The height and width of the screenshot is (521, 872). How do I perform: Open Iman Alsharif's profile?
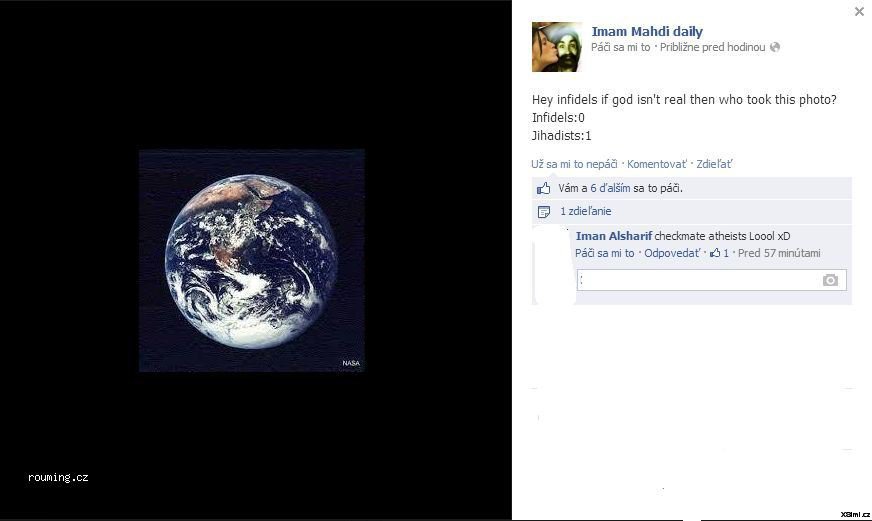point(613,236)
